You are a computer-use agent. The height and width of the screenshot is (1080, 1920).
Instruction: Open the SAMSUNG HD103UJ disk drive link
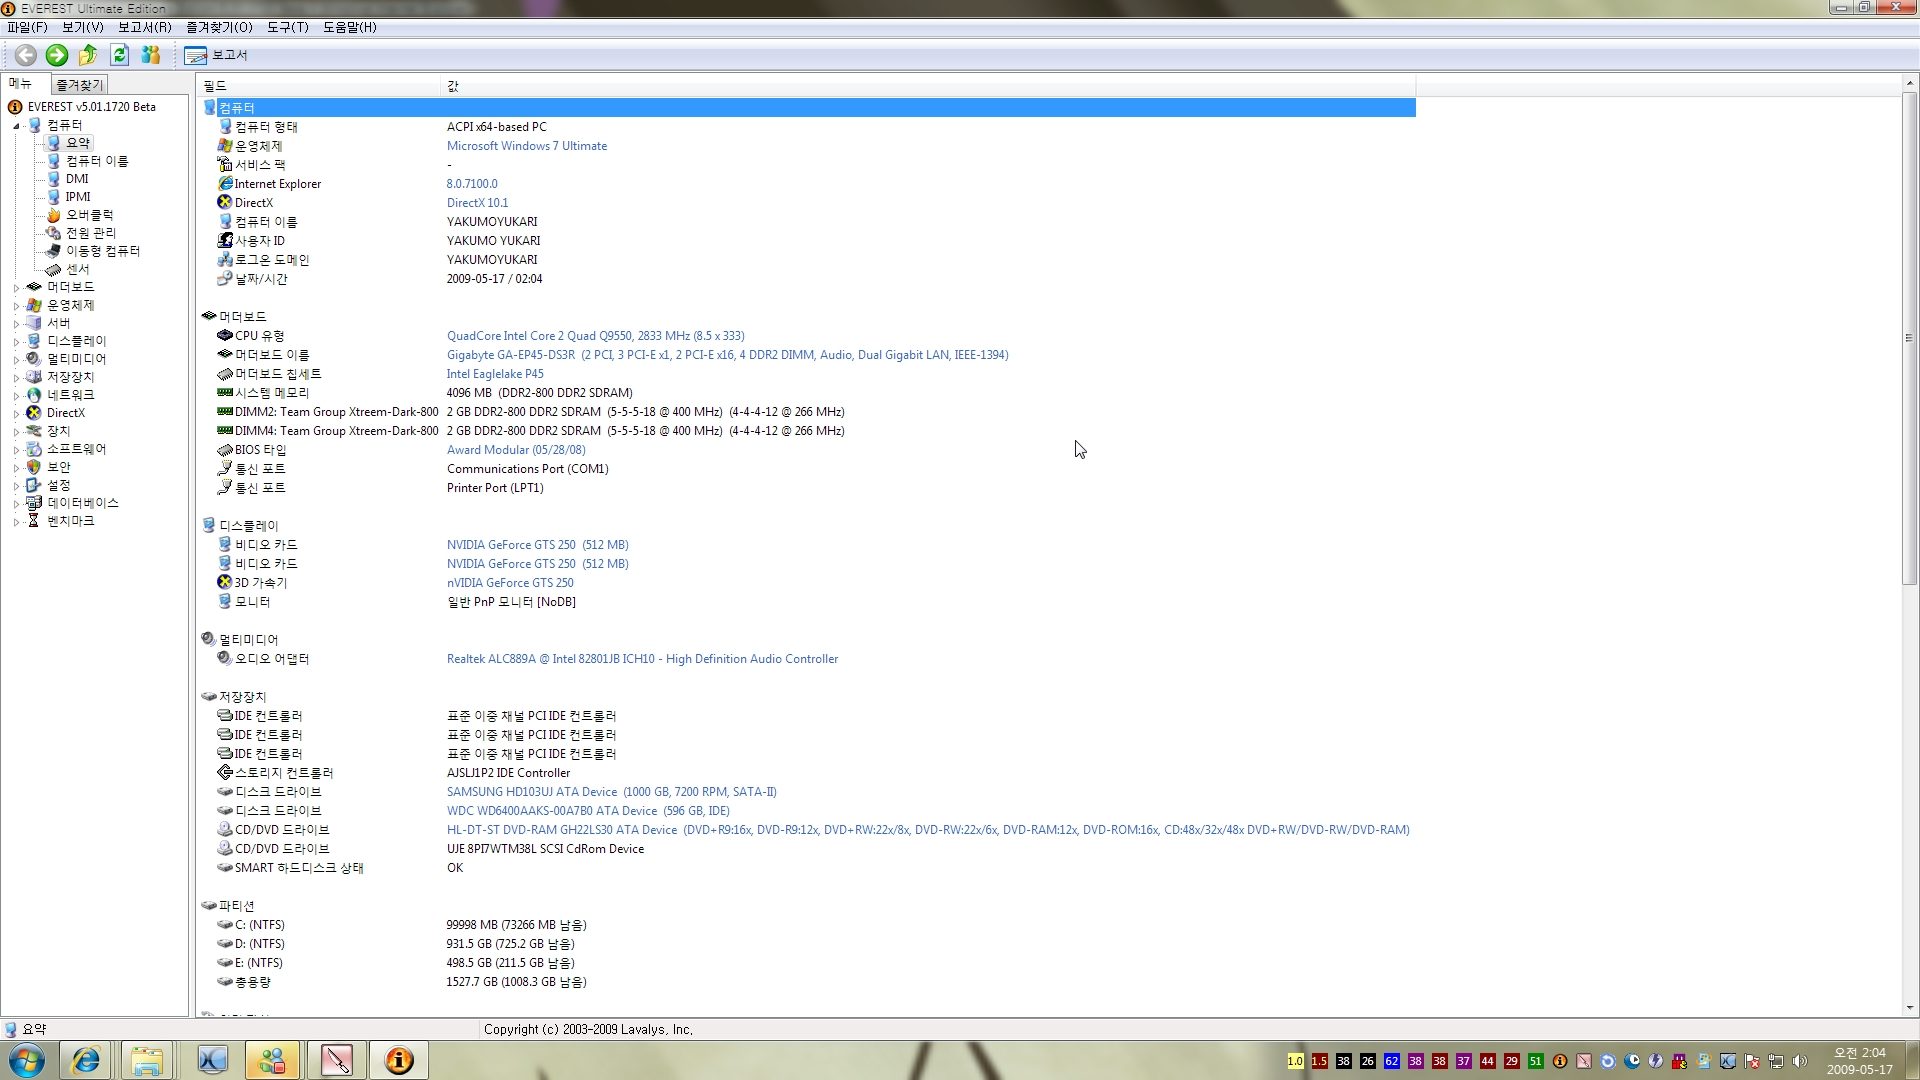point(611,792)
